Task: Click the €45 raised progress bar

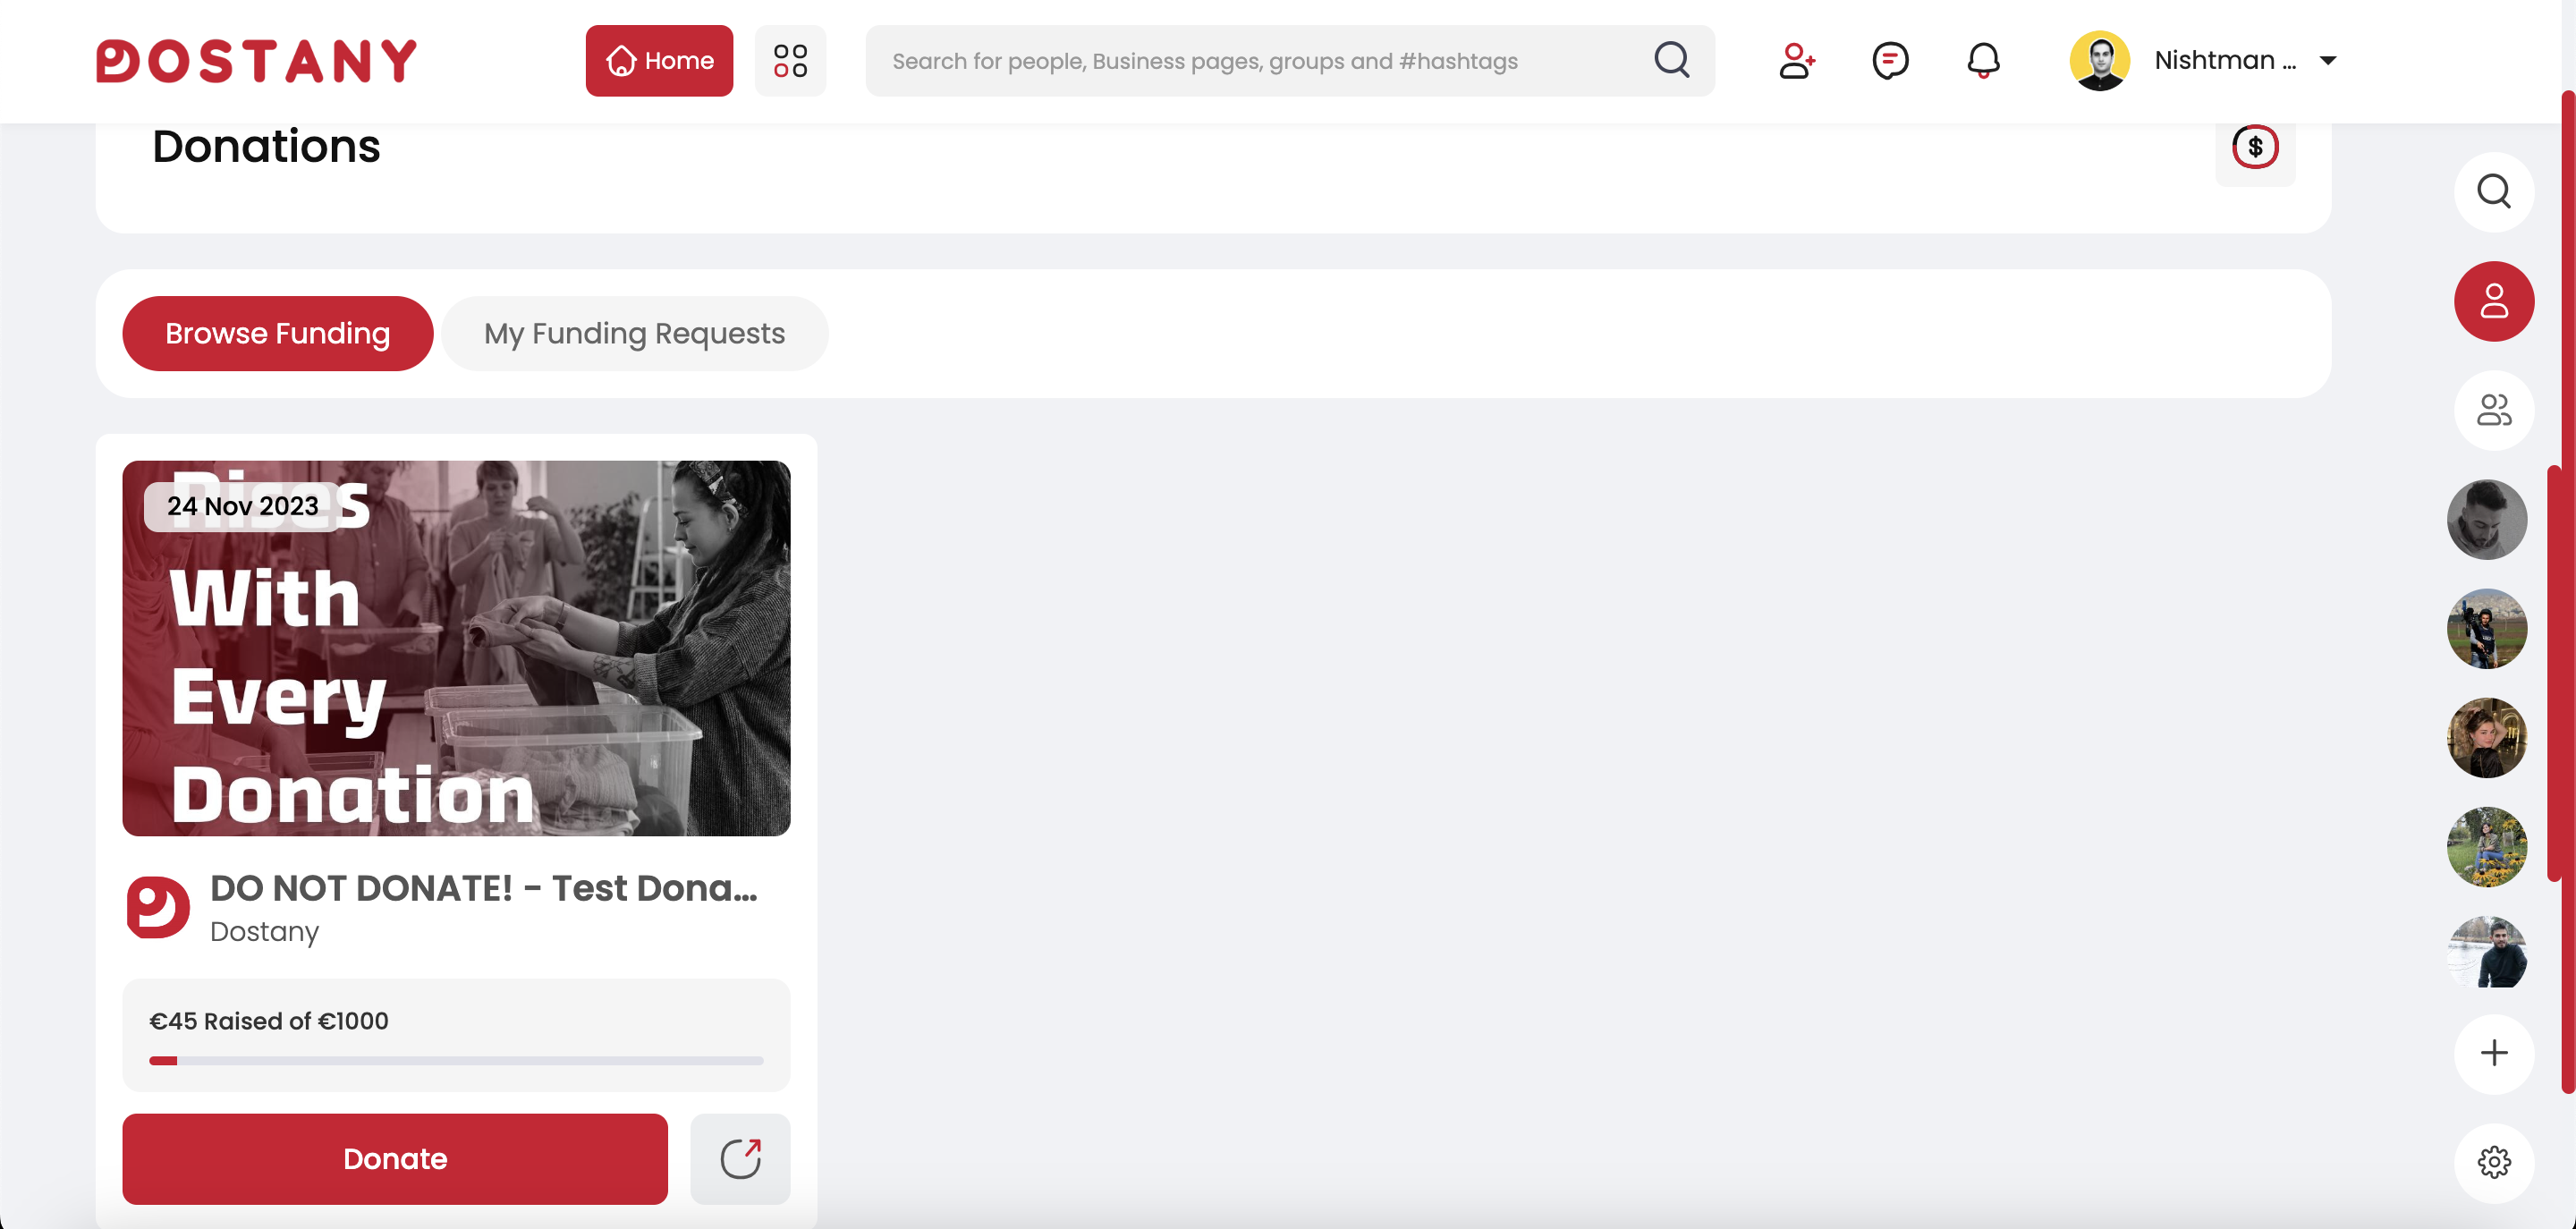Action: [x=455, y=1060]
